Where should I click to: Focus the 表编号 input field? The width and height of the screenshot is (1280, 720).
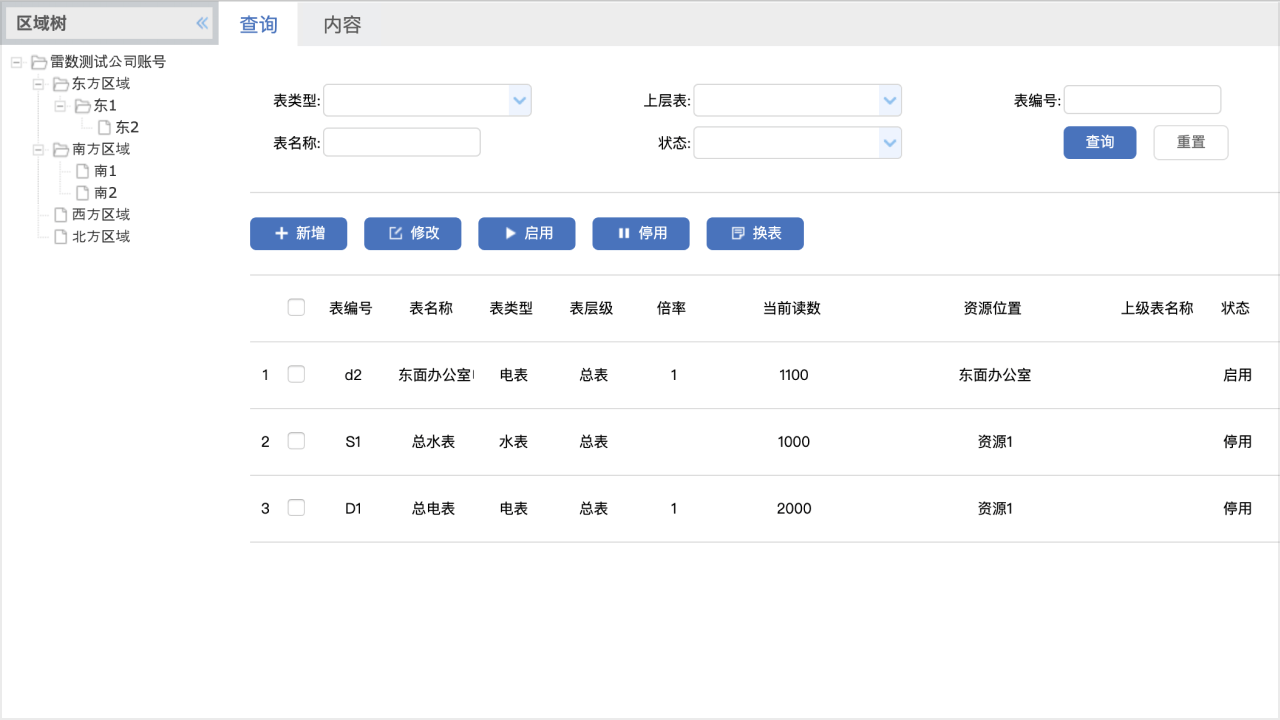tap(1142, 100)
